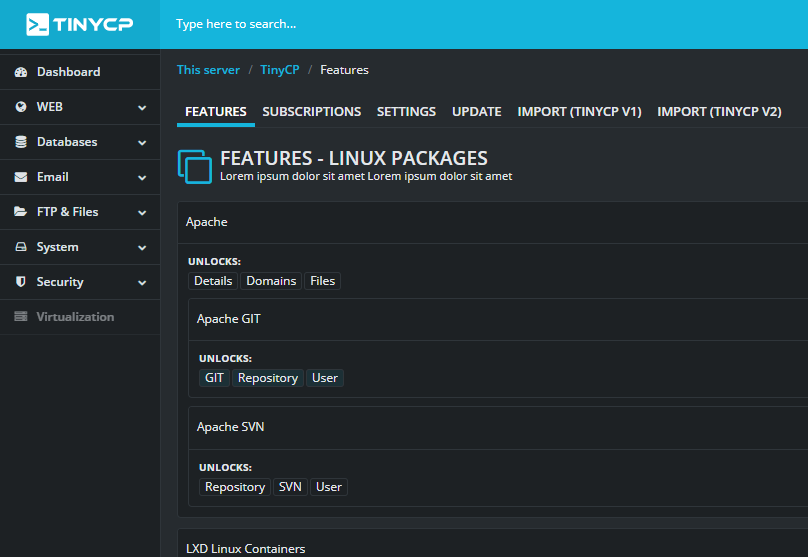This screenshot has height=557, width=808.
Task: Open the IMPORT (TINYCP V1) tab
Action: click(x=579, y=112)
